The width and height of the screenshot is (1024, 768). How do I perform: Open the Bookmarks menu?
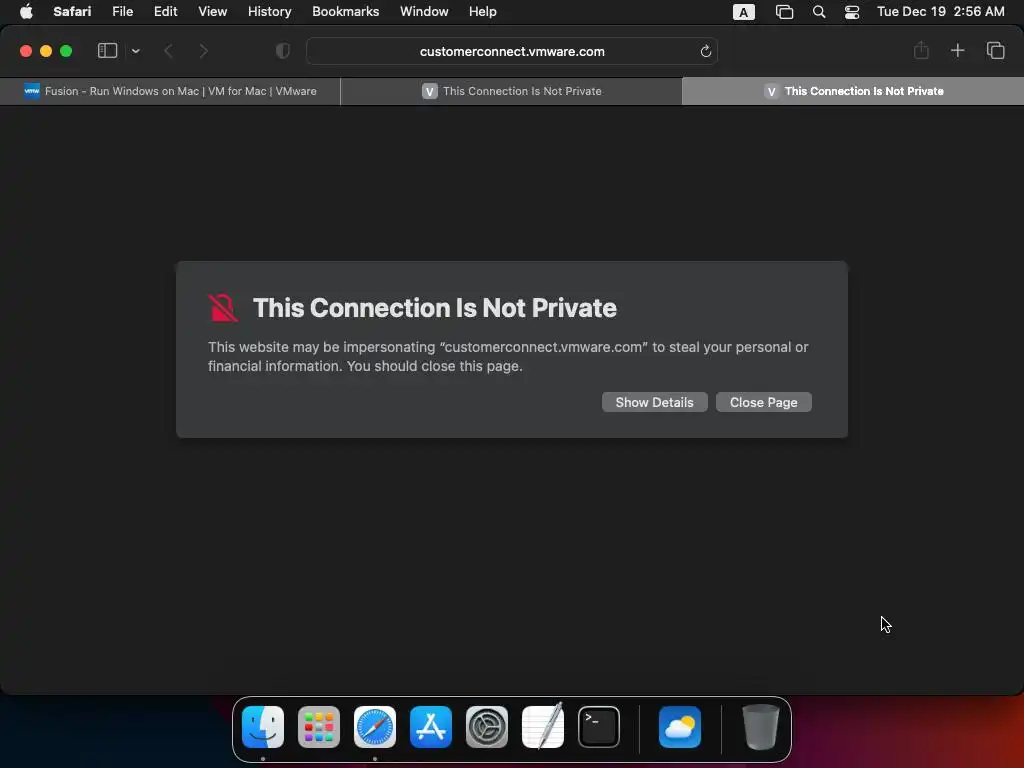click(345, 12)
